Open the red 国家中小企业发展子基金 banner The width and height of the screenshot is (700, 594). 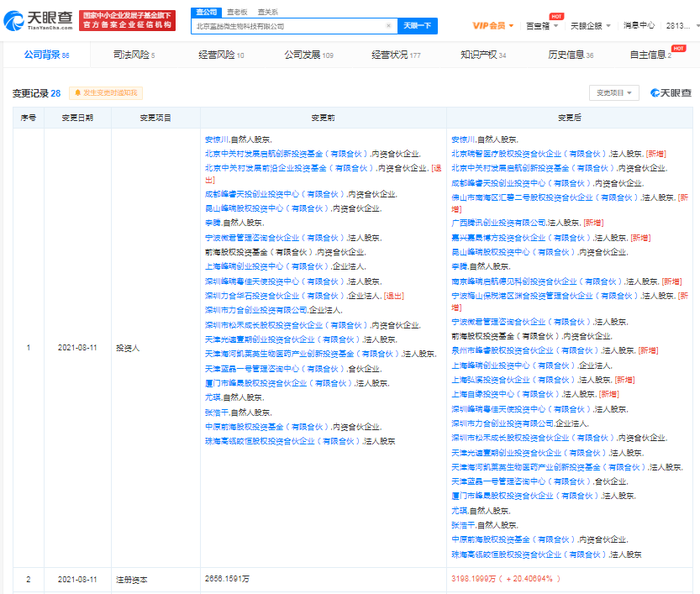[127, 21]
